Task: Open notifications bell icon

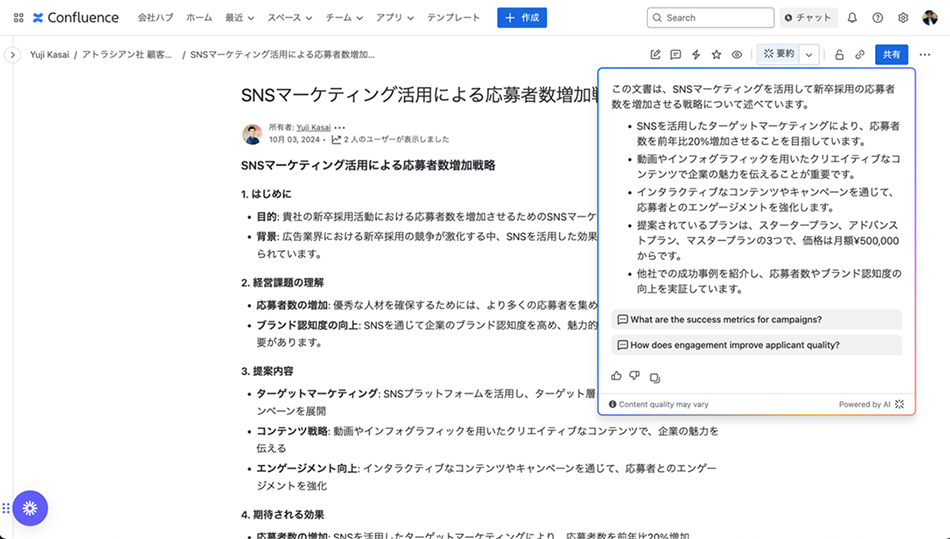Action: click(852, 18)
